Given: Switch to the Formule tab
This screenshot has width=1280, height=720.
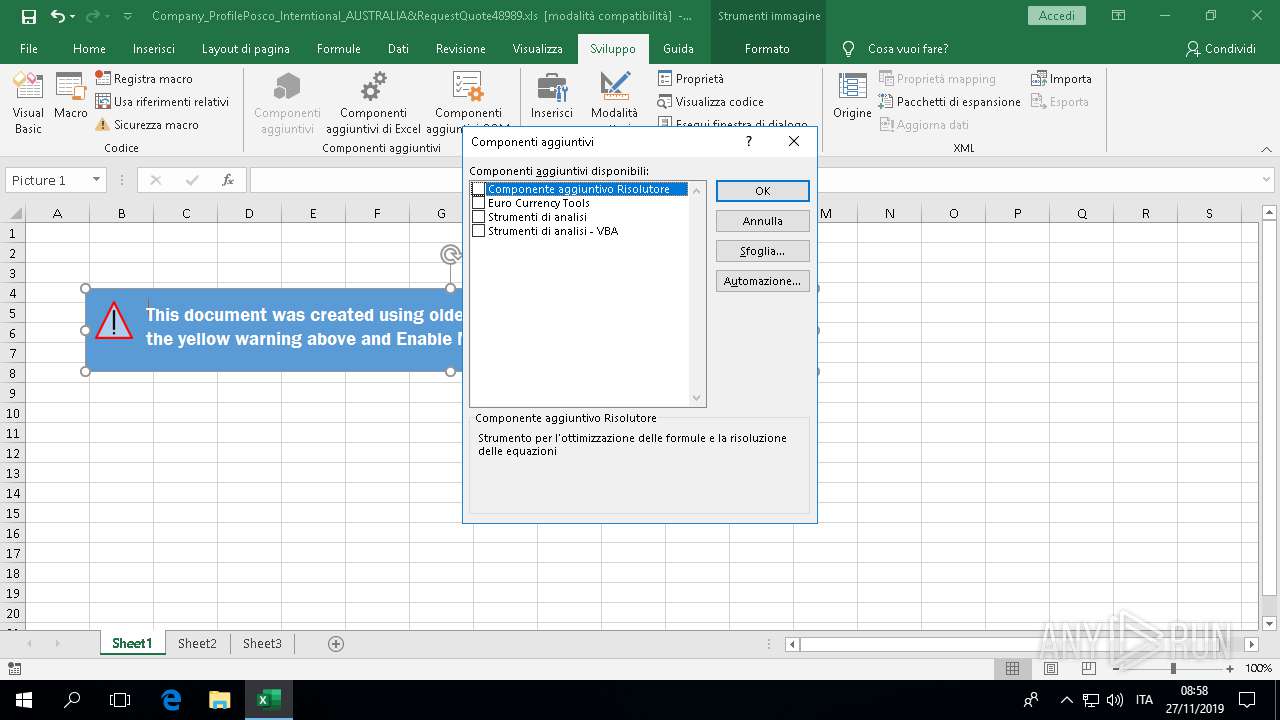Looking at the screenshot, I should pyautogui.click(x=339, y=49).
